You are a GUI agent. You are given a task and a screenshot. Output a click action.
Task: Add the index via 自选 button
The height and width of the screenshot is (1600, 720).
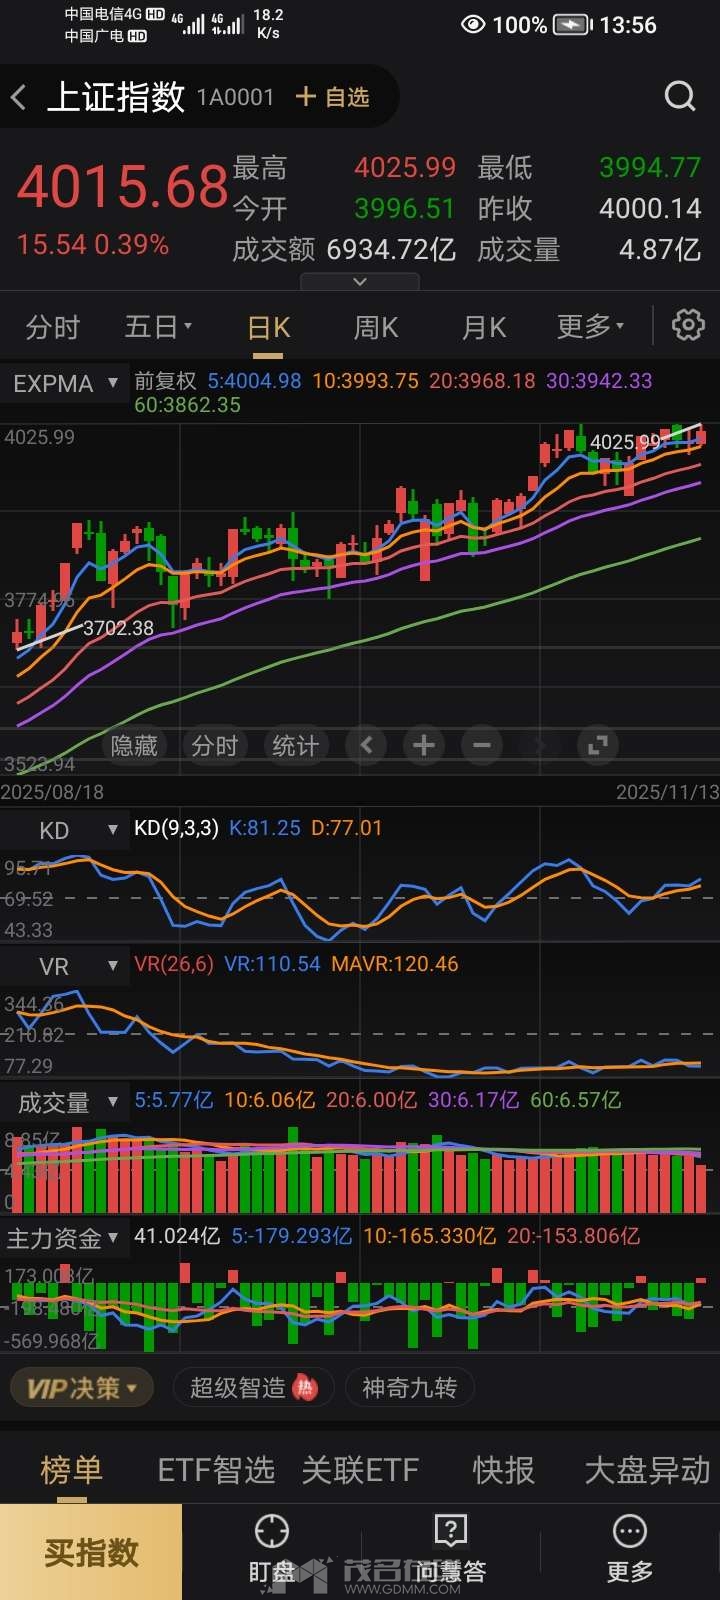click(333, 97)
